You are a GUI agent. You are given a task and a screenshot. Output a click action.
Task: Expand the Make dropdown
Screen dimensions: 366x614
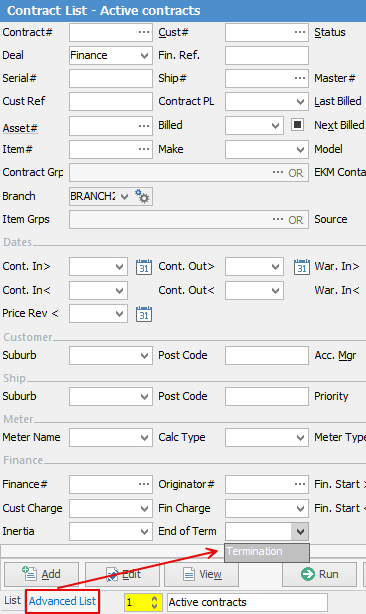point(300,149)
